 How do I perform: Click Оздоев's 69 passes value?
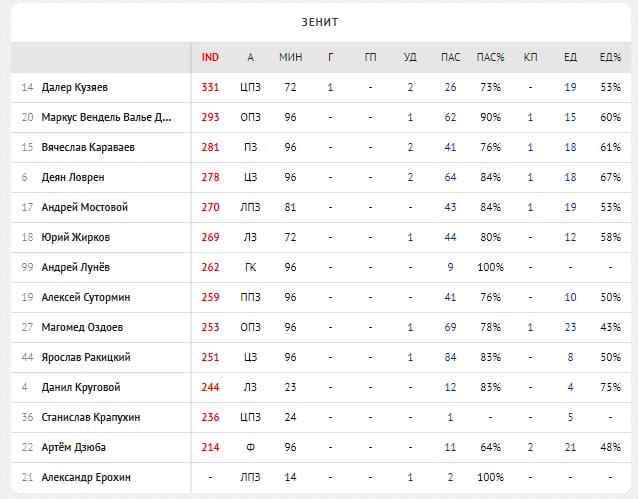pos(450,327)
